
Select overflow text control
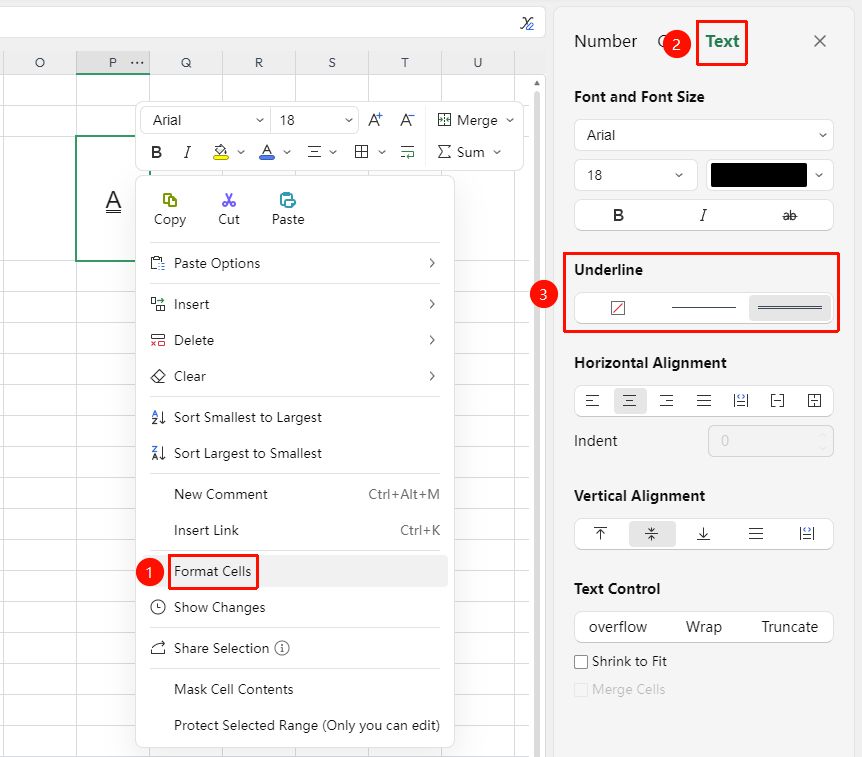point(617,627)
